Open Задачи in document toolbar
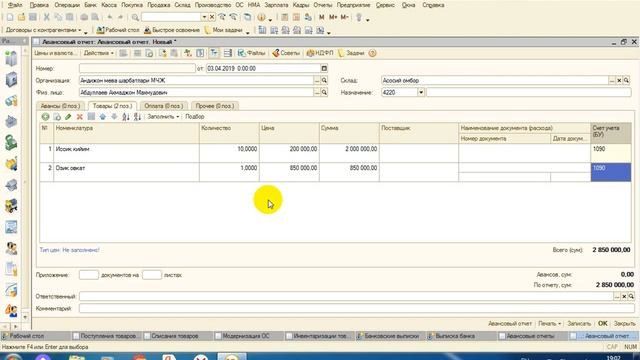Image resolution: width=640 pixels, height=360 pixels. (x=351, y=53)
